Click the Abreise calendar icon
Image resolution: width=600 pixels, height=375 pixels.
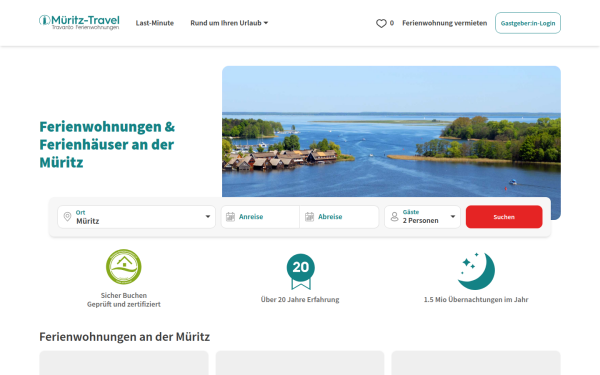[x=310, y=217]
